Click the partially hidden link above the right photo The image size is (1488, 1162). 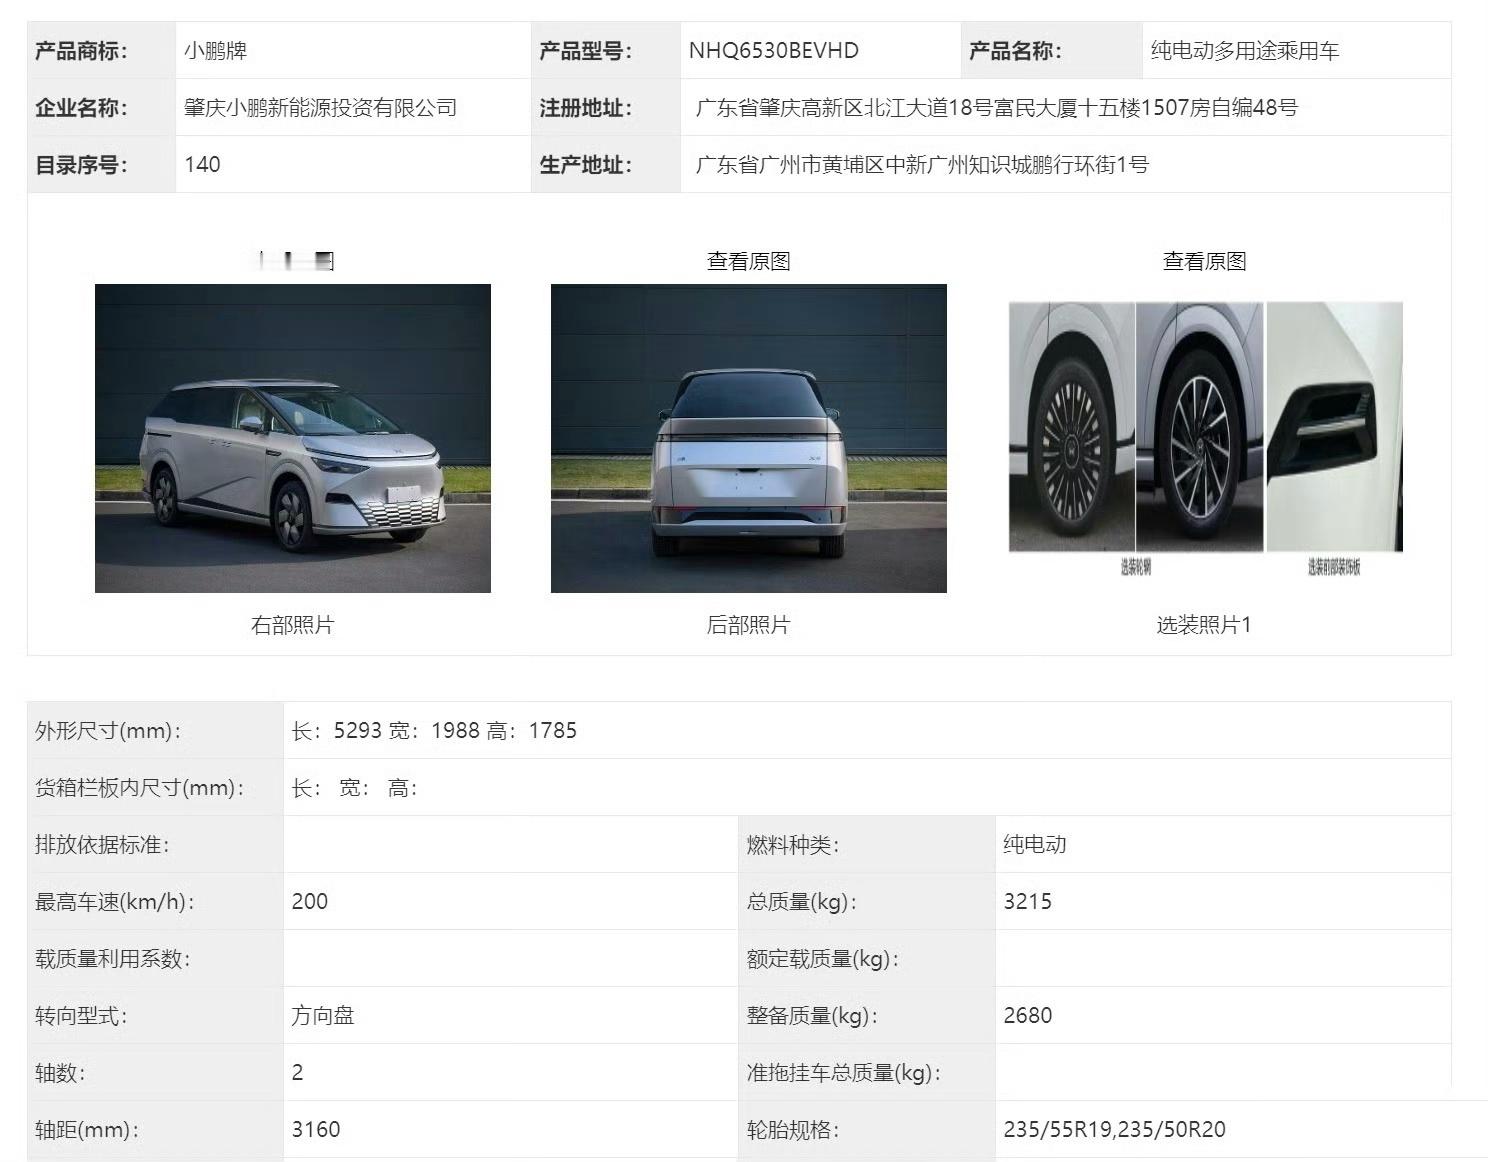click(295, 261)
